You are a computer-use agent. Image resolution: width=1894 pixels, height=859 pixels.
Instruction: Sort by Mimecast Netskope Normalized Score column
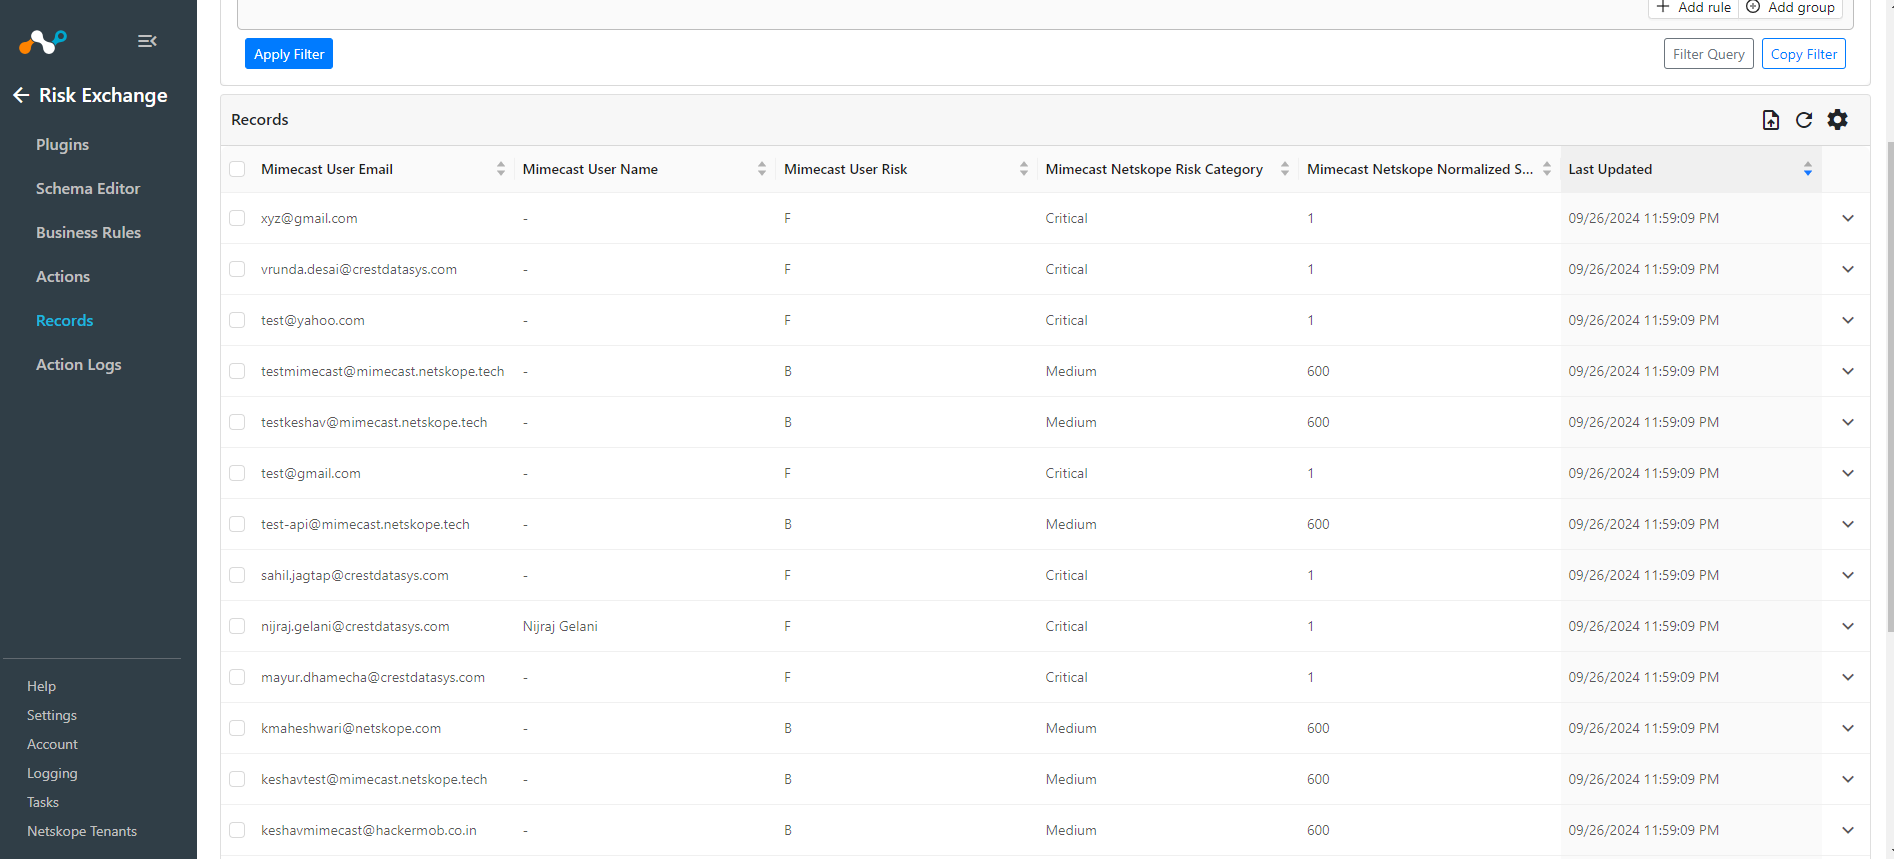coord(1547,169)
